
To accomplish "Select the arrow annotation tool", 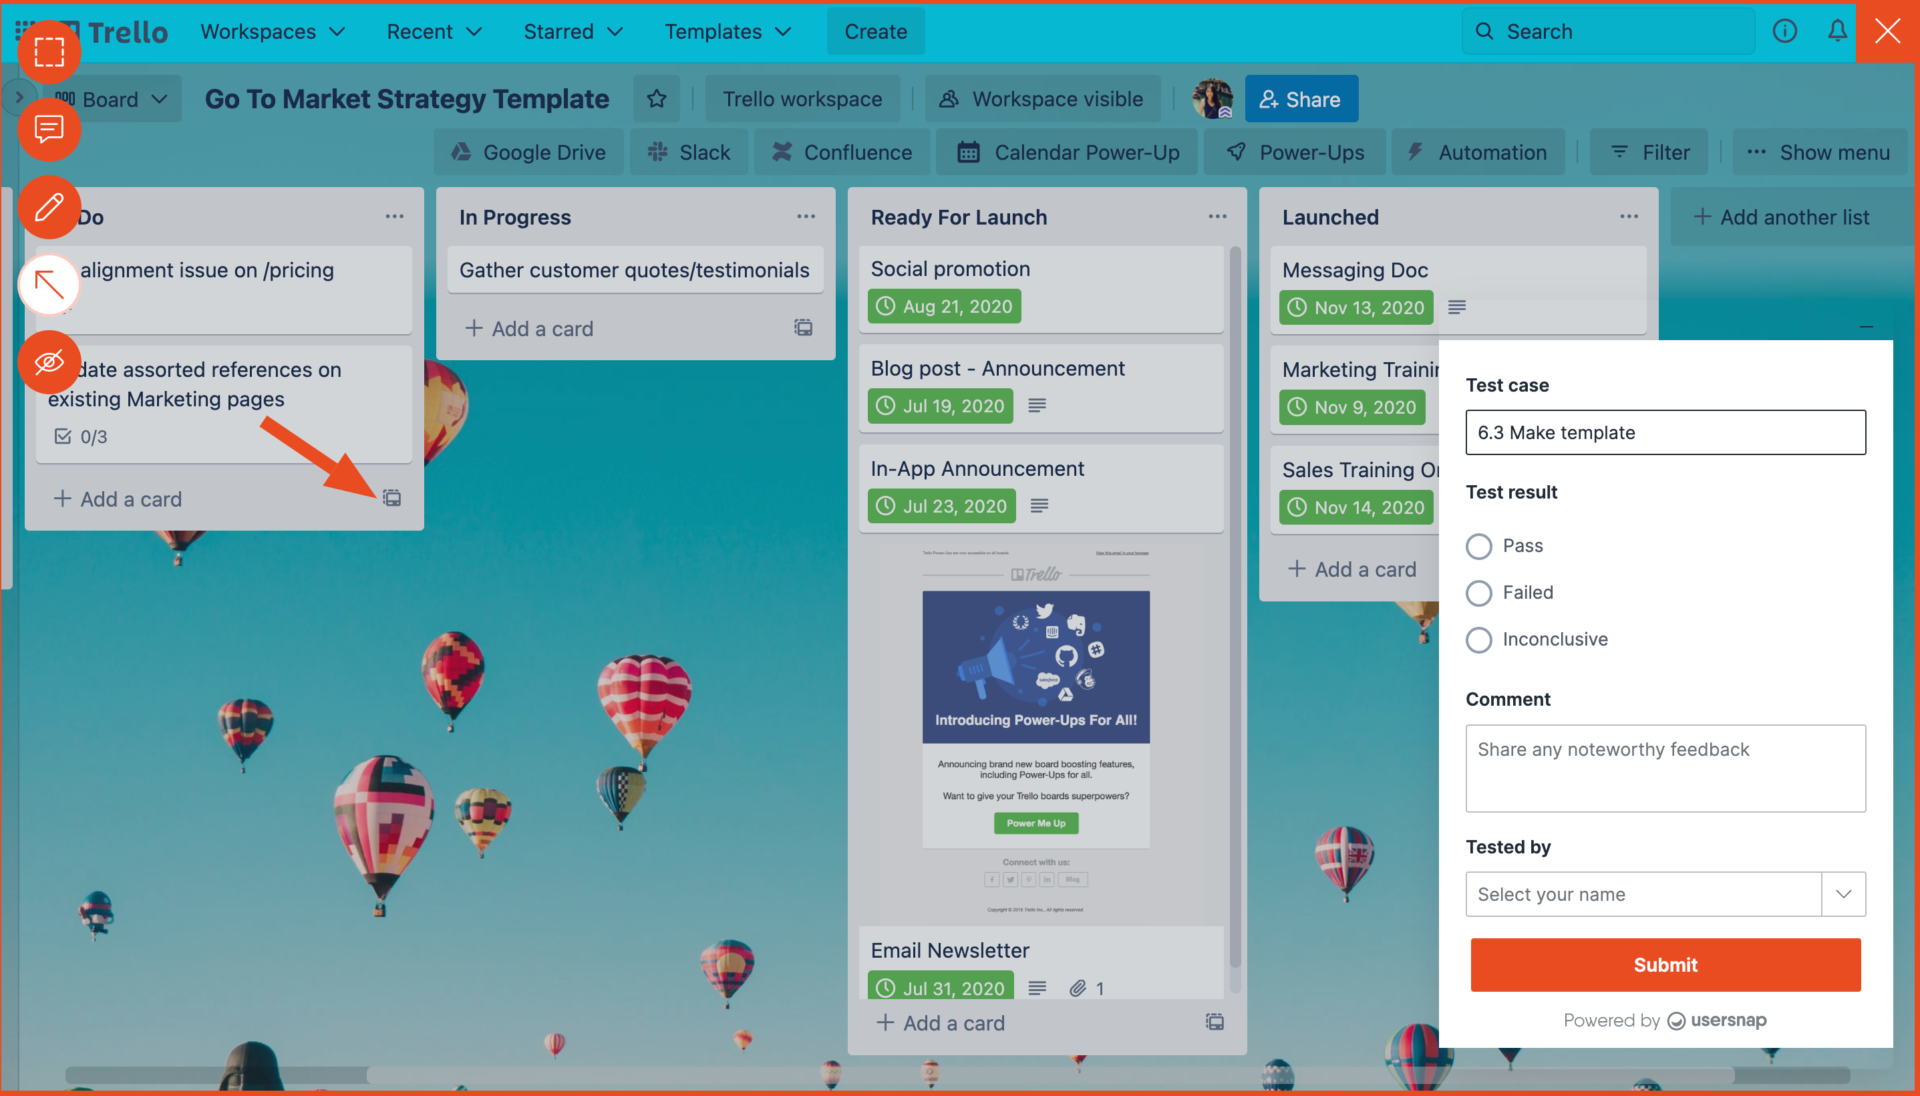I will click(49, 285).
